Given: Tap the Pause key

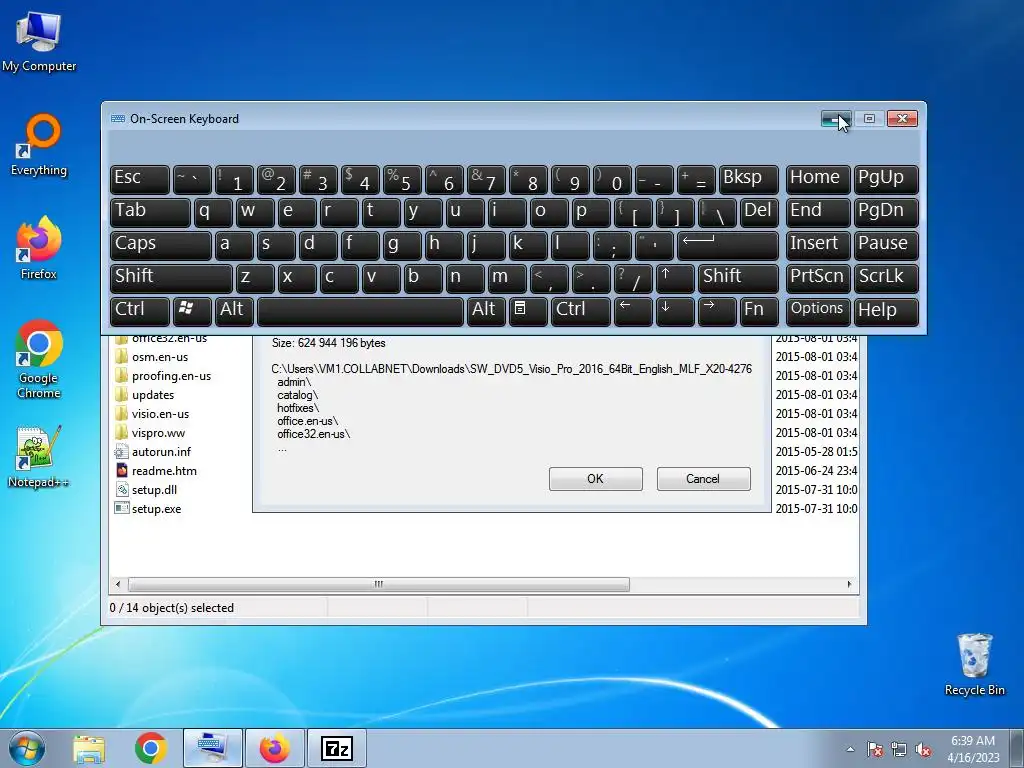Looking at the screenshot, I should [x=886, y=246].
